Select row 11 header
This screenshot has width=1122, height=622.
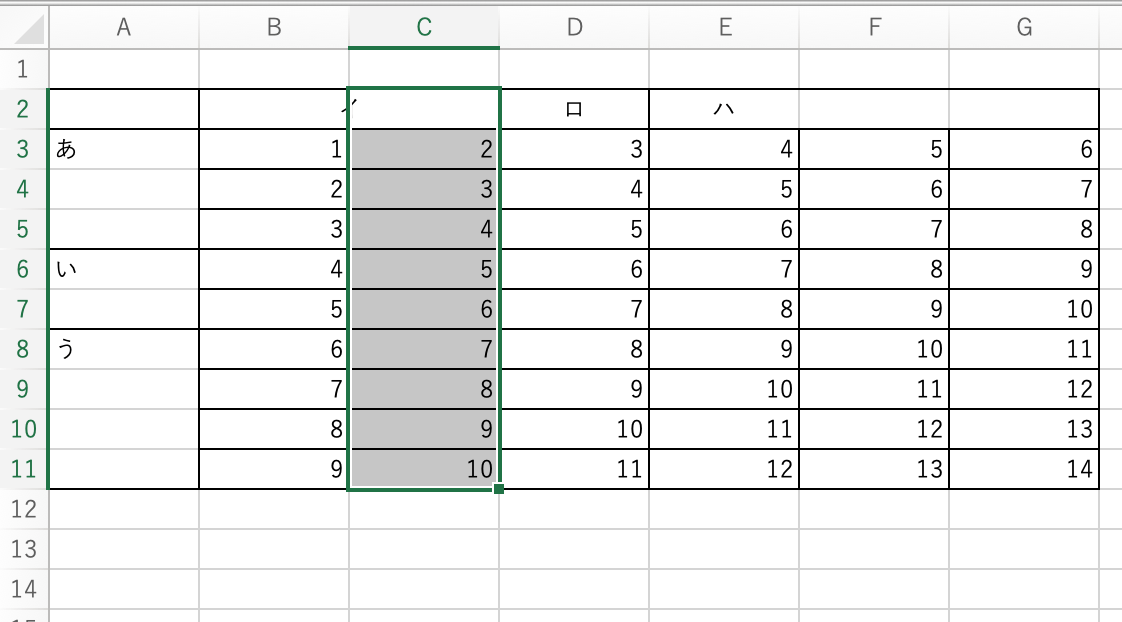pyautogui.click(x=24, y=469)
